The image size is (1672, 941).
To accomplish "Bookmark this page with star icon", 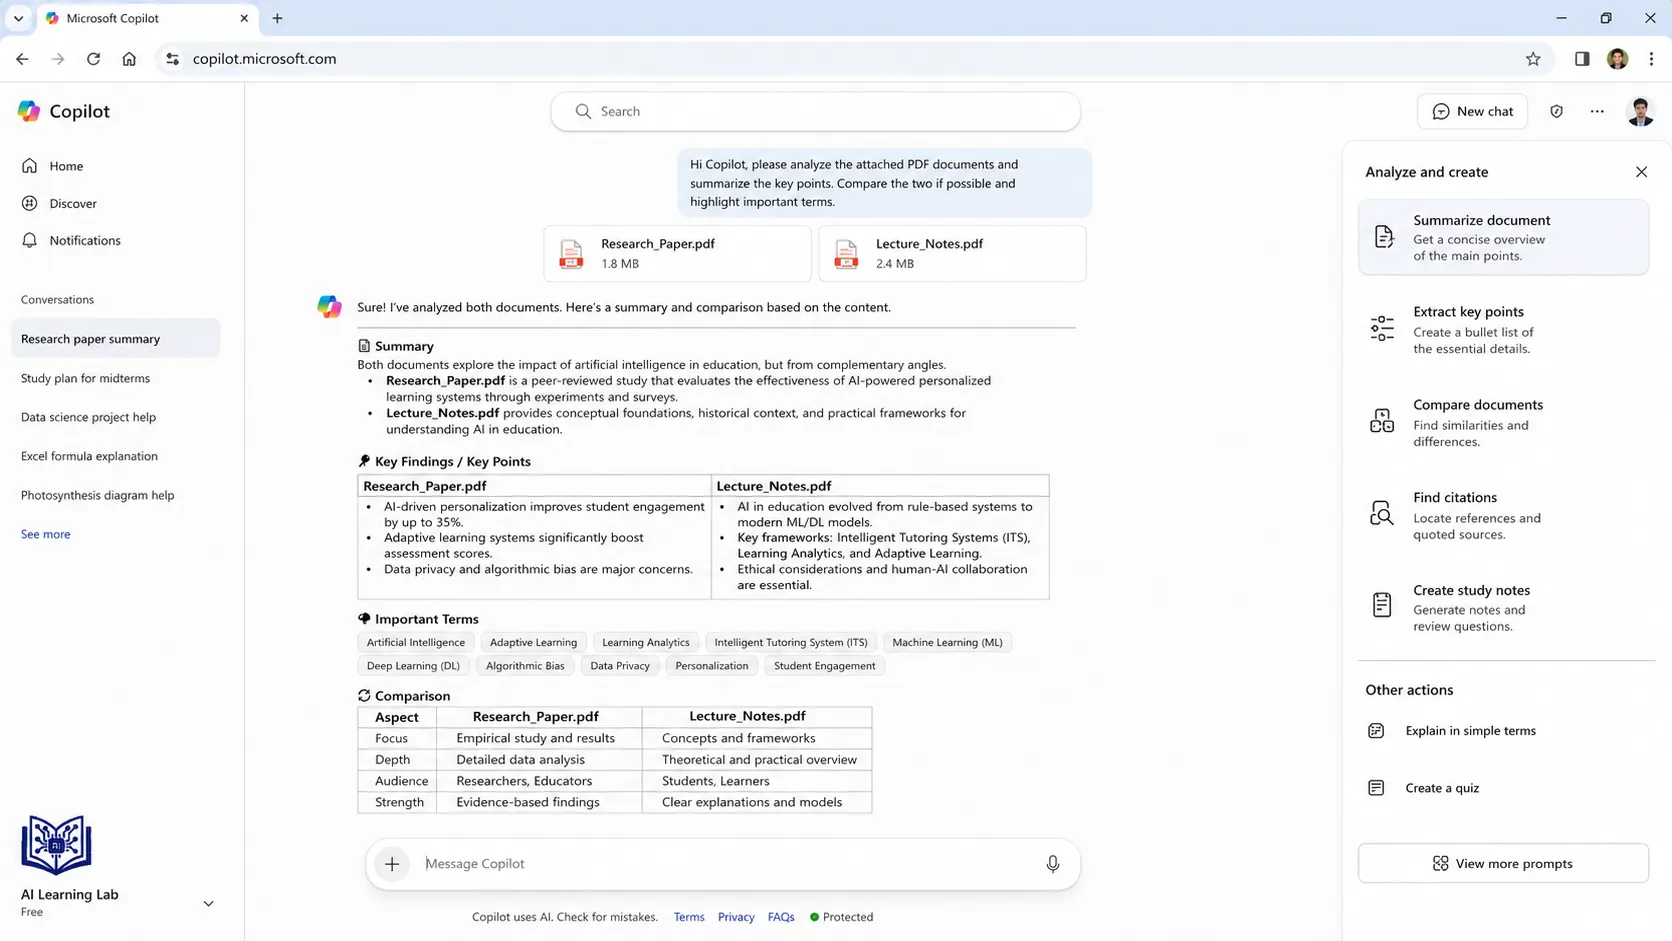I will pos(1533,59).
